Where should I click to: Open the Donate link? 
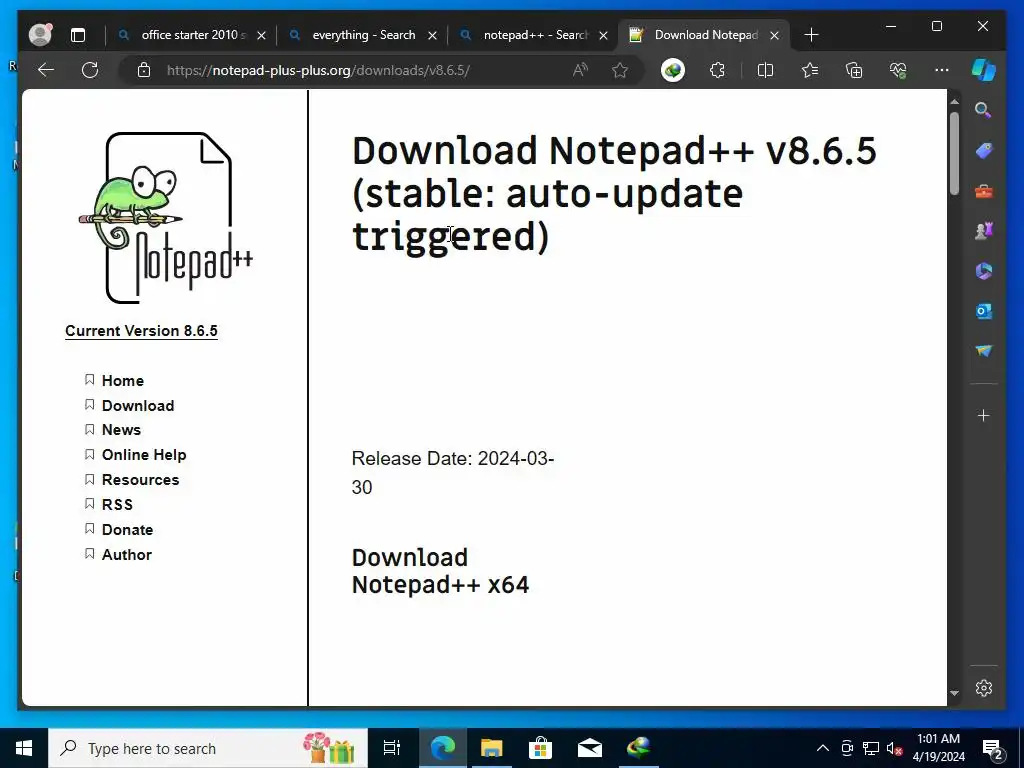coord(127,530)
